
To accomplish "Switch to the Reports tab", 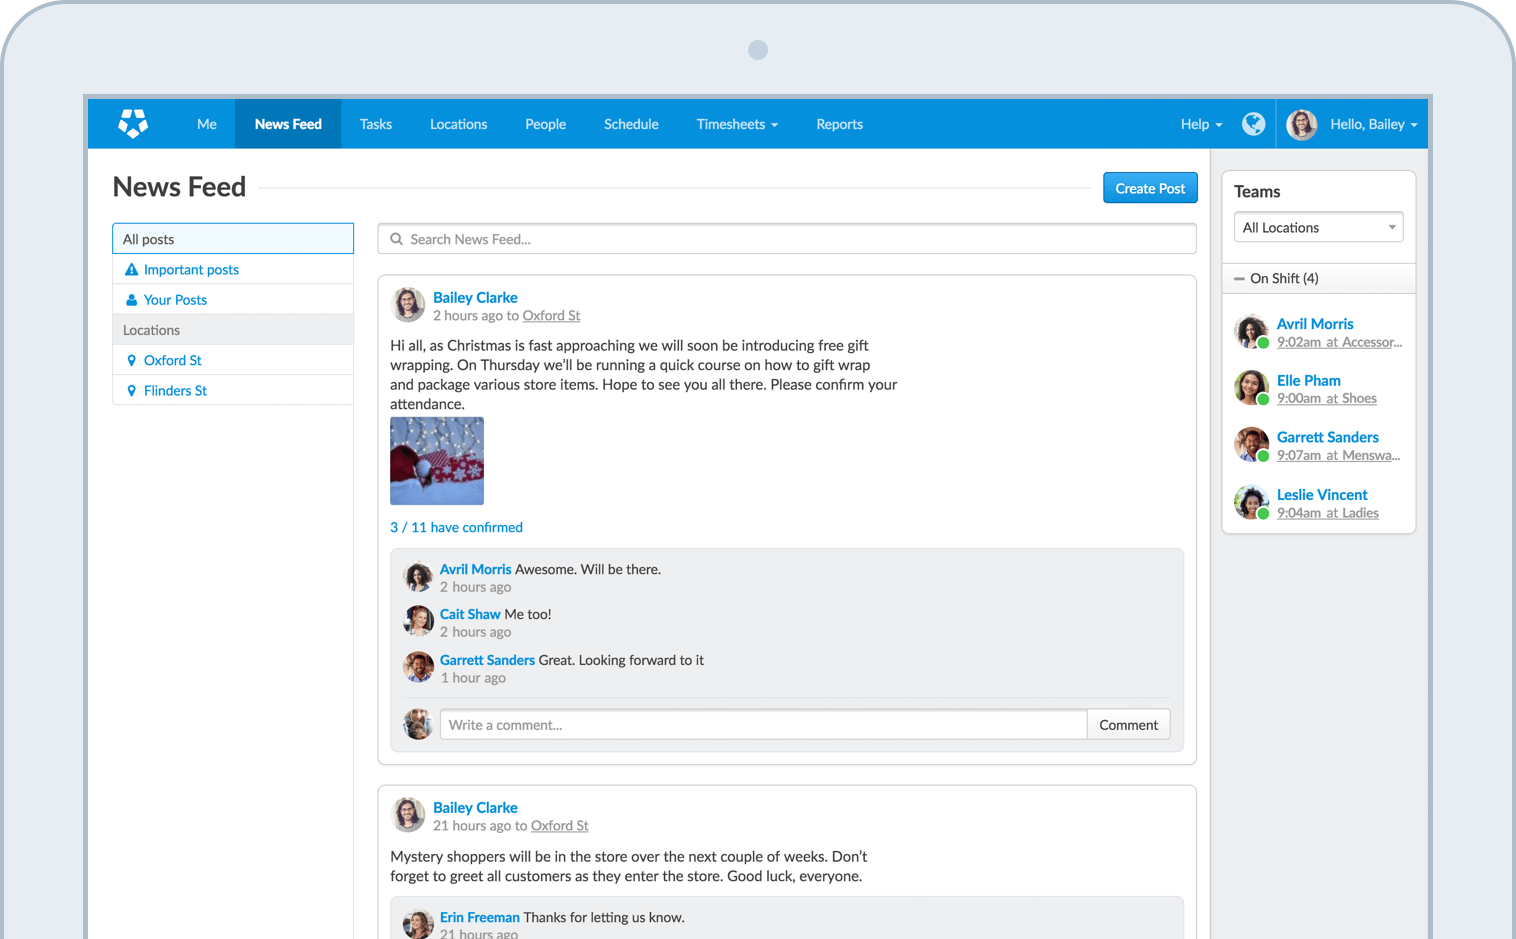I will [839, 124].
